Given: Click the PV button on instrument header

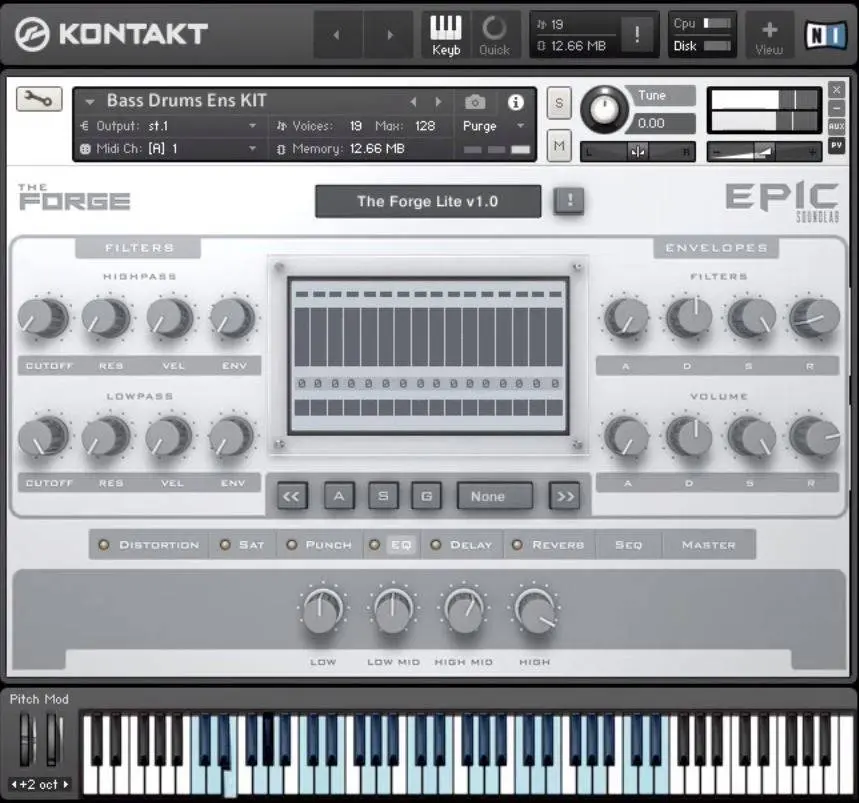Looking at the screenshot, I should (836, 145).
